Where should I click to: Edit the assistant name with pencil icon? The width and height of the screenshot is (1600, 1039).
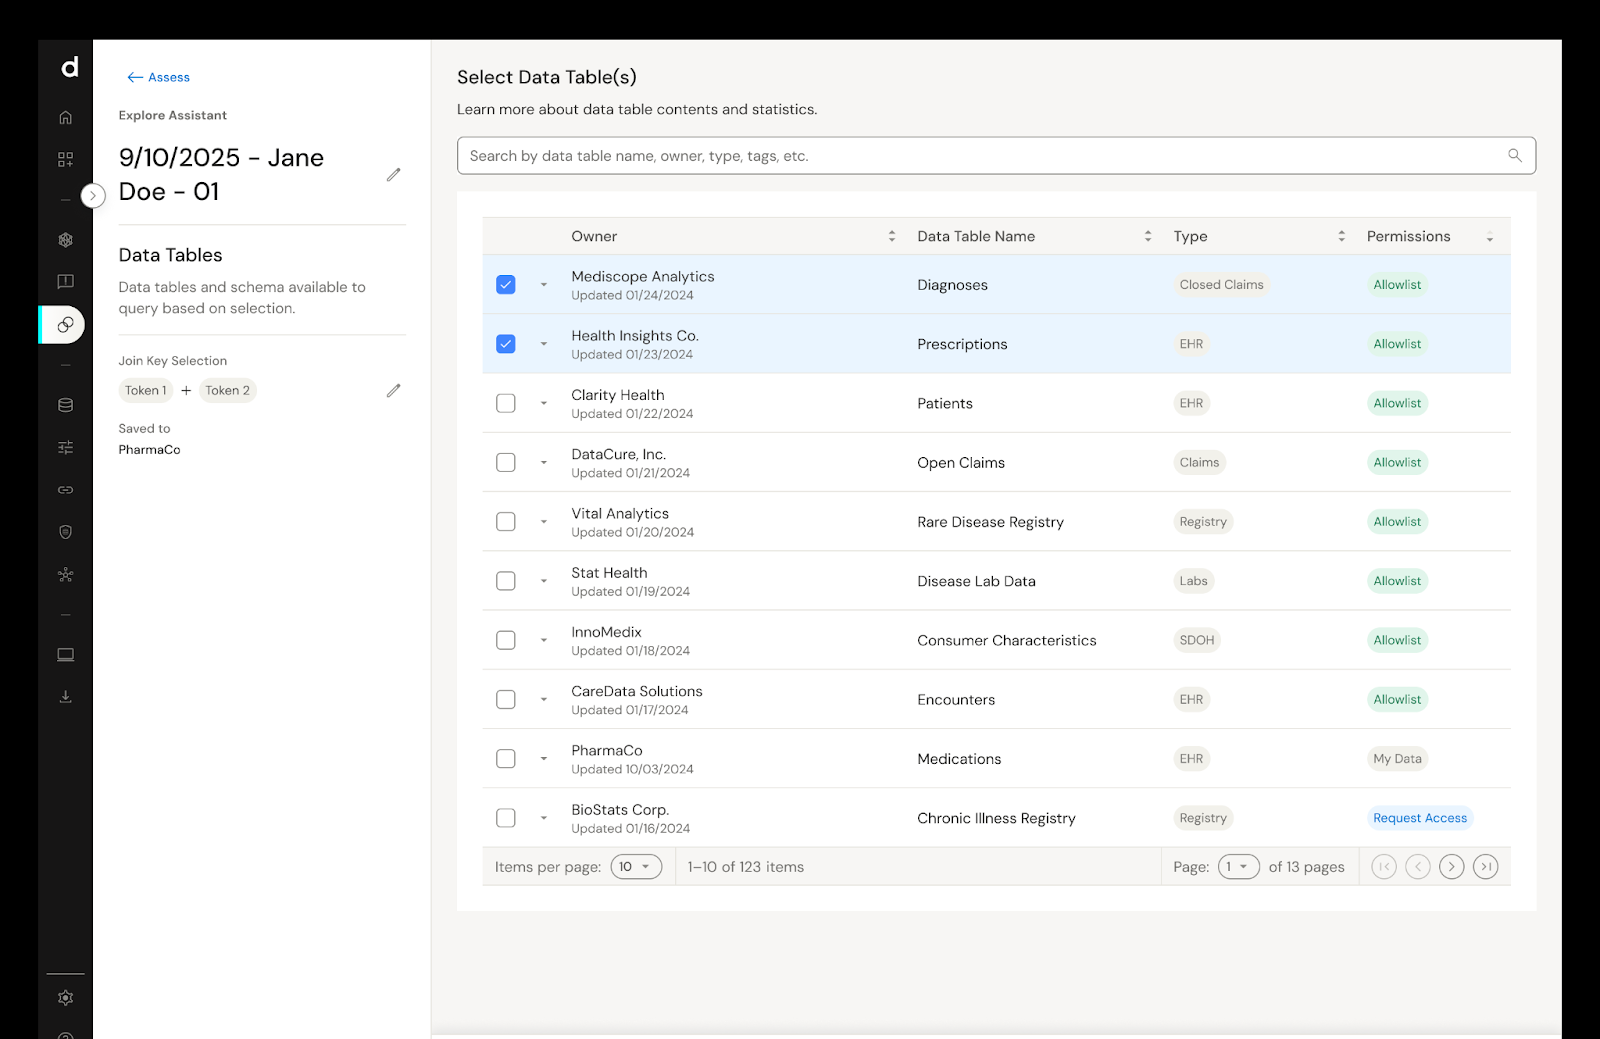tap(393, 175)
